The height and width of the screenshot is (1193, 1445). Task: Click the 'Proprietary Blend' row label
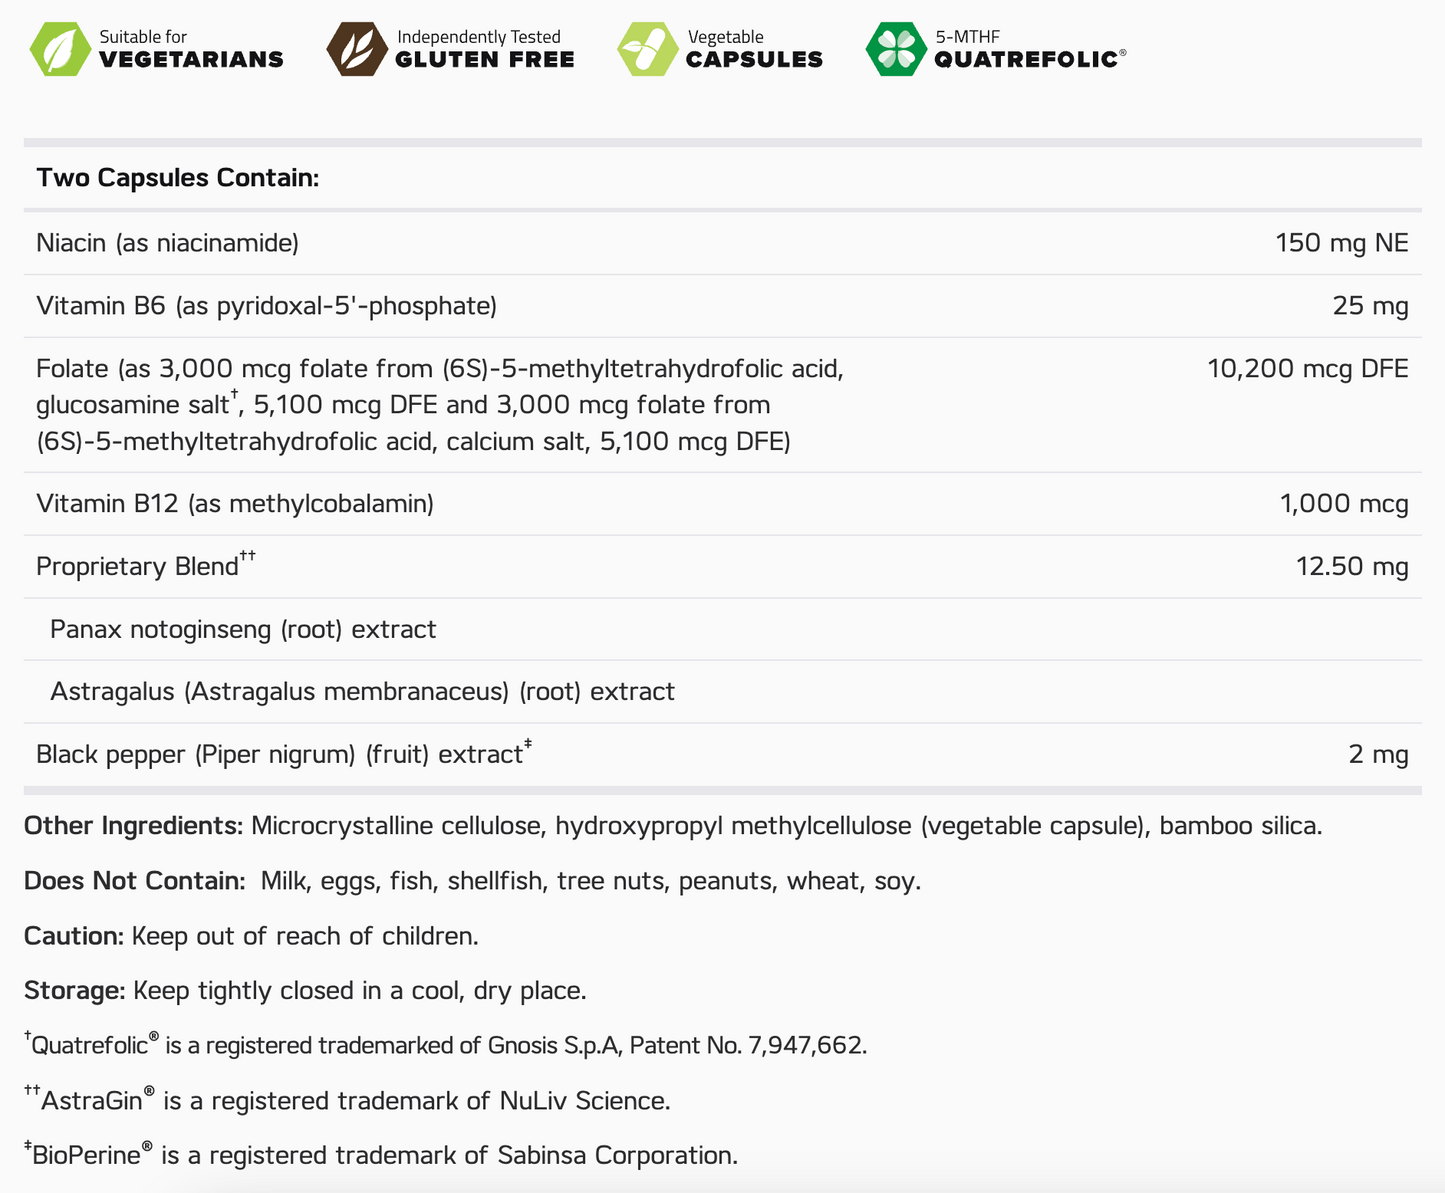[138, 567]
